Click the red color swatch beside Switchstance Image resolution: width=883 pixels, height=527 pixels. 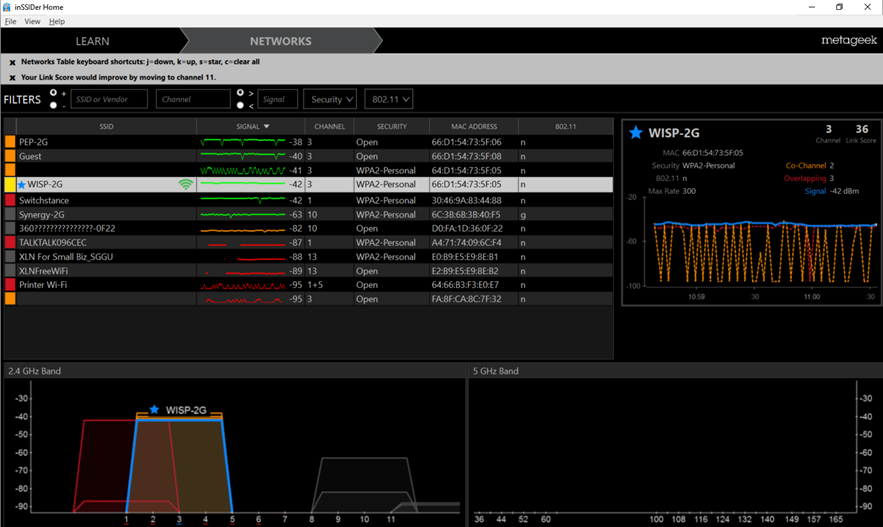click(x=10, y=200)
